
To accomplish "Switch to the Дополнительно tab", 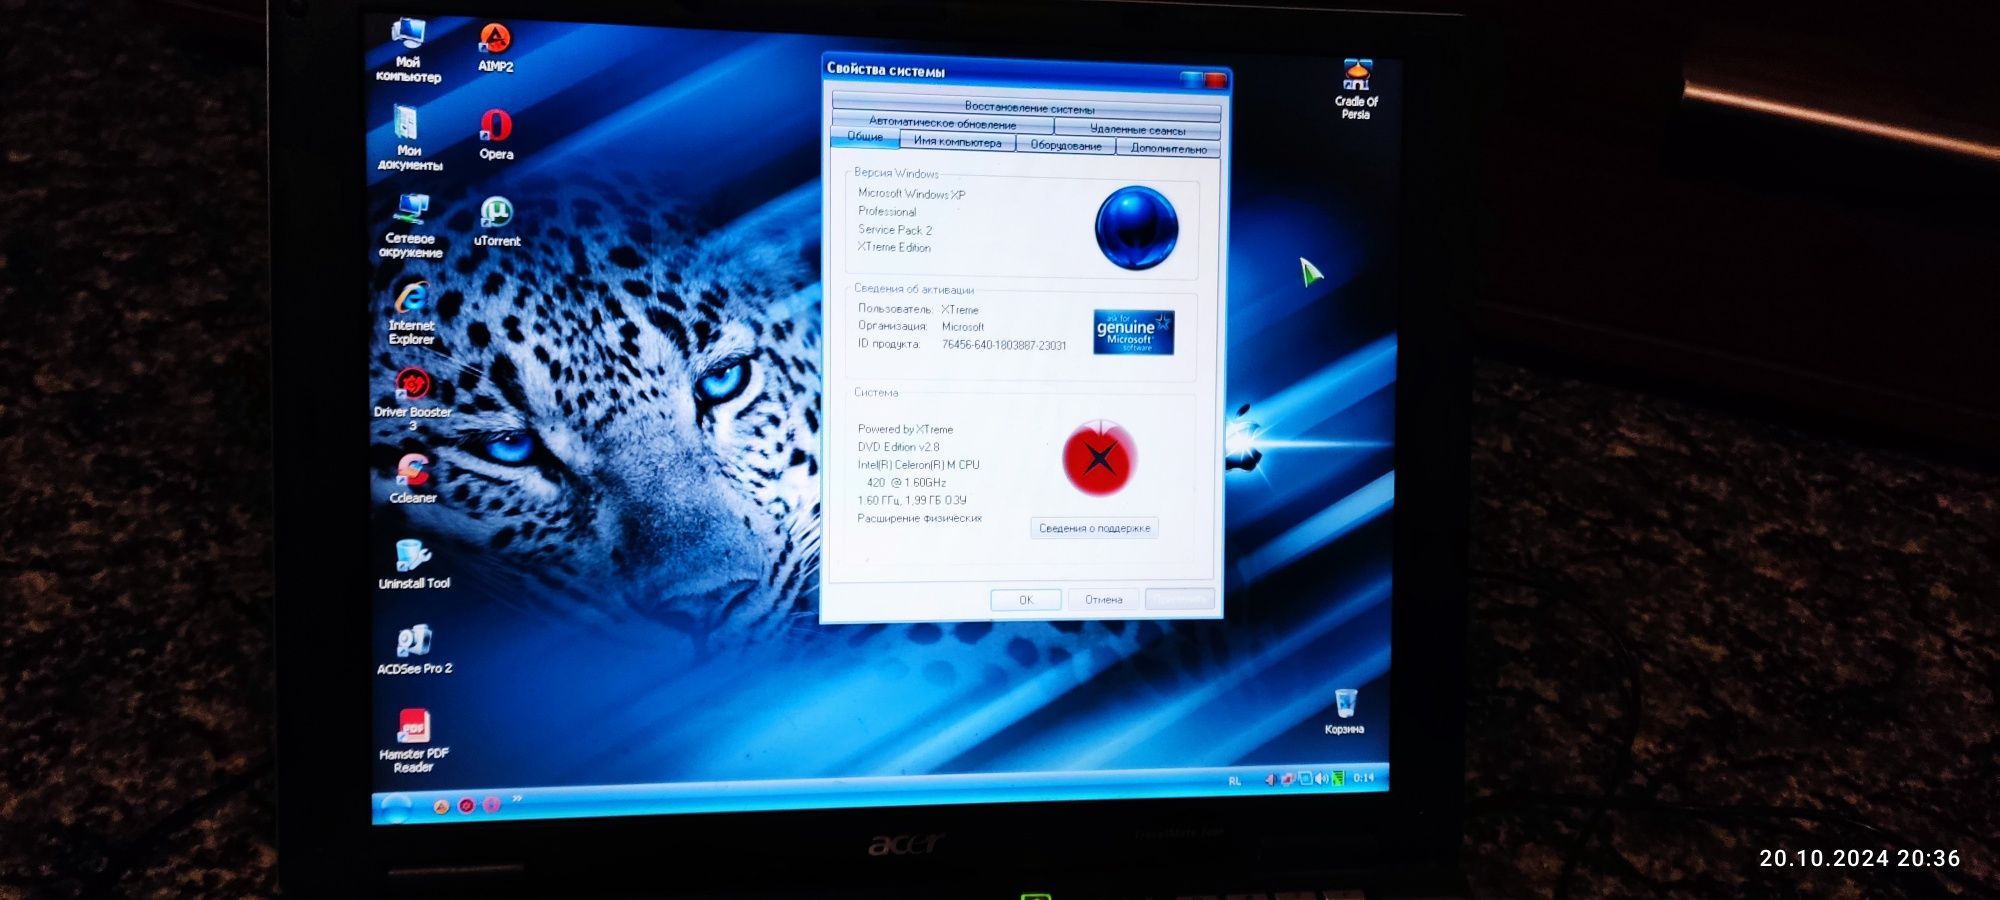I will [1168, 149].
